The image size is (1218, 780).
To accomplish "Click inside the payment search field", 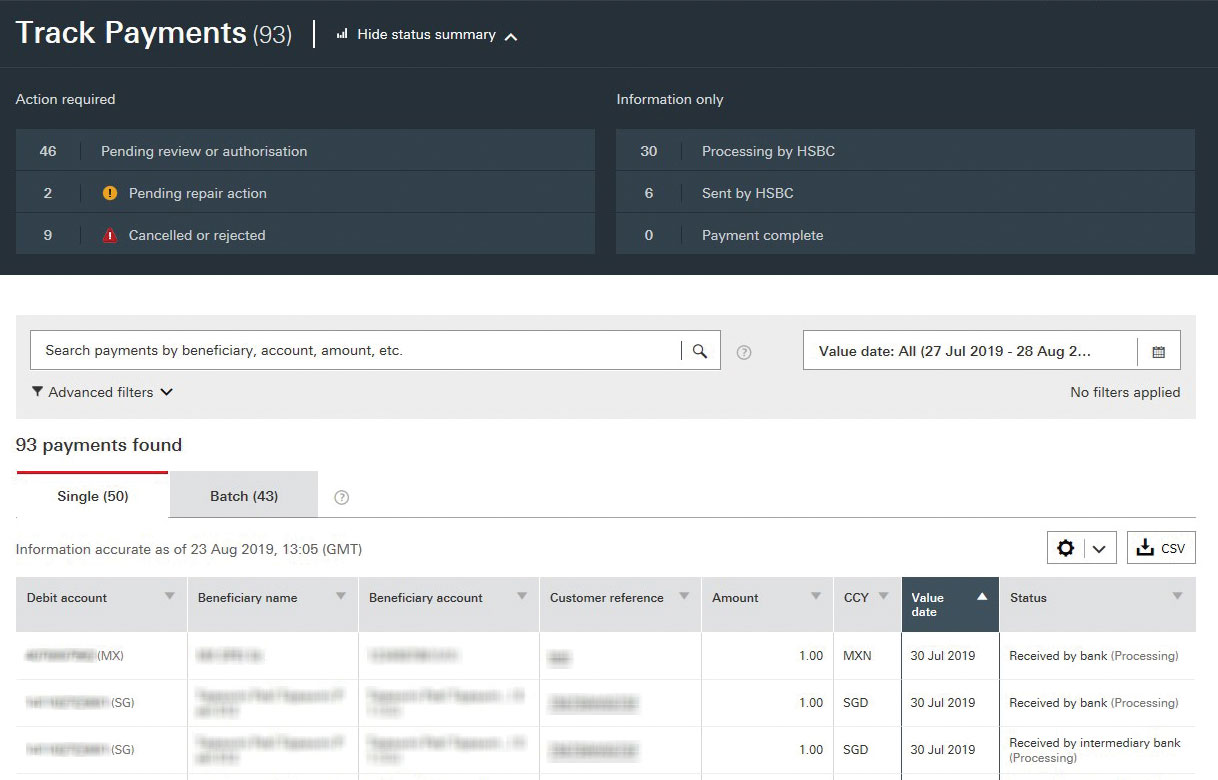I will pyautogui.click(x=350, y=350).
